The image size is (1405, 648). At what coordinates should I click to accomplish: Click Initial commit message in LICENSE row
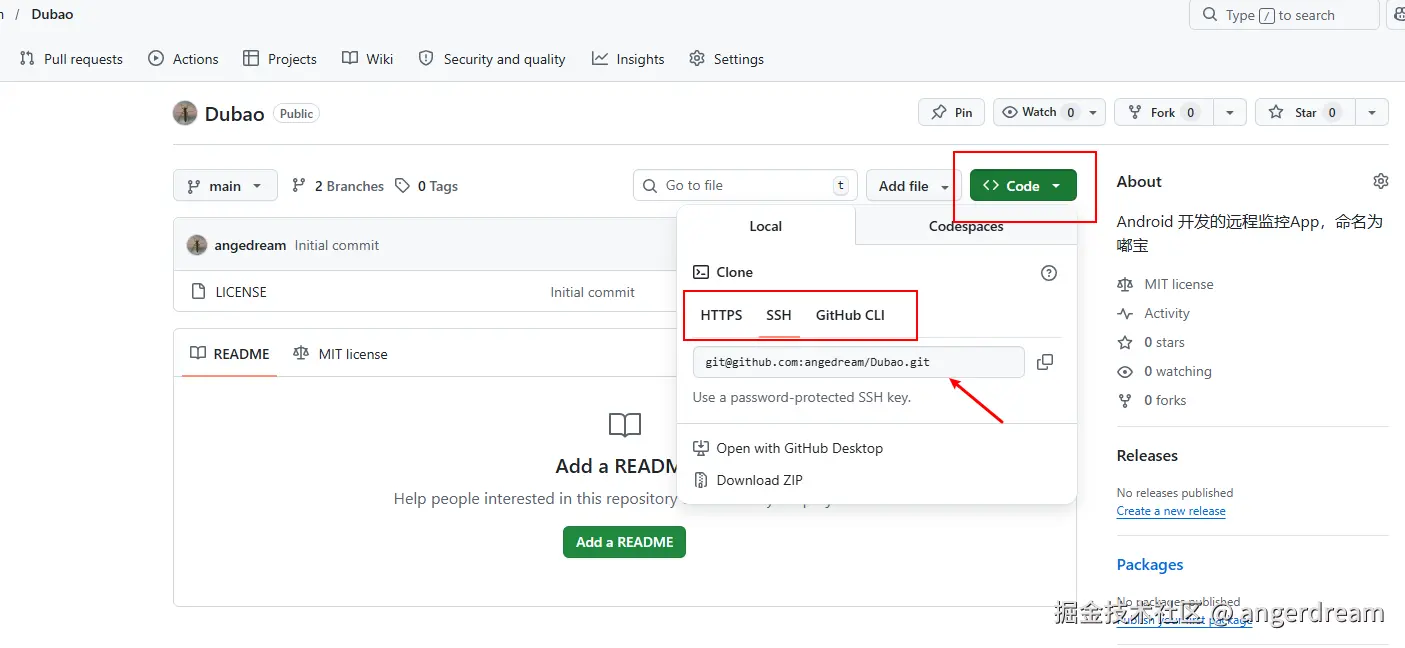(592, 292)
